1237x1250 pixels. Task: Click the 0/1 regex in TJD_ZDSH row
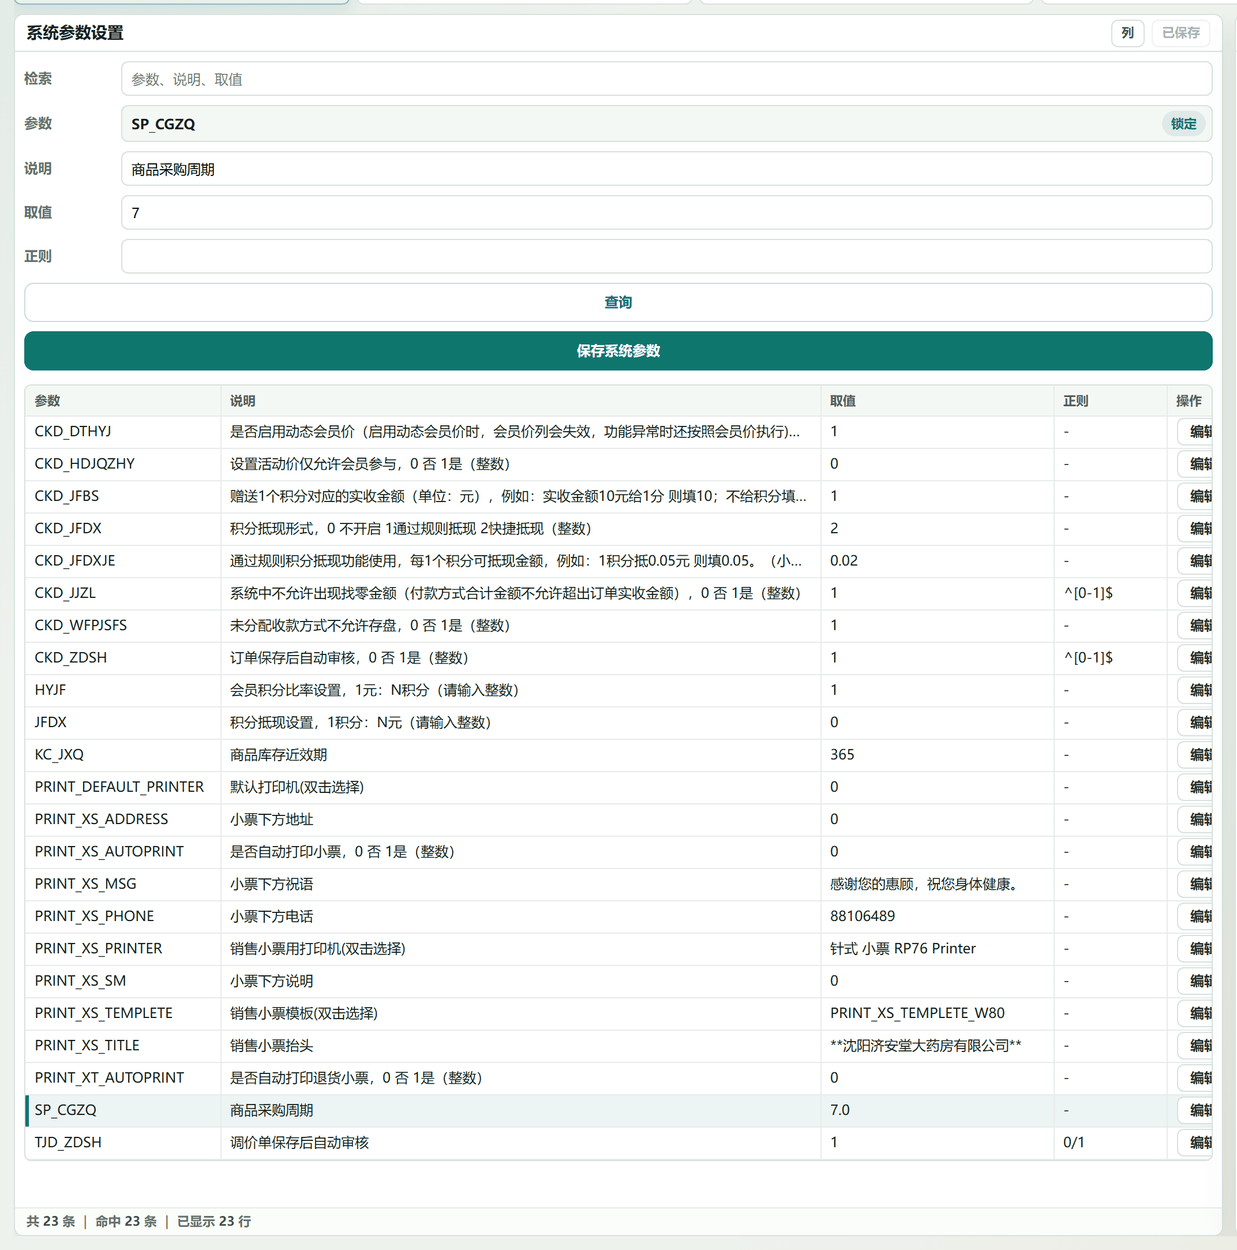1074,1143
